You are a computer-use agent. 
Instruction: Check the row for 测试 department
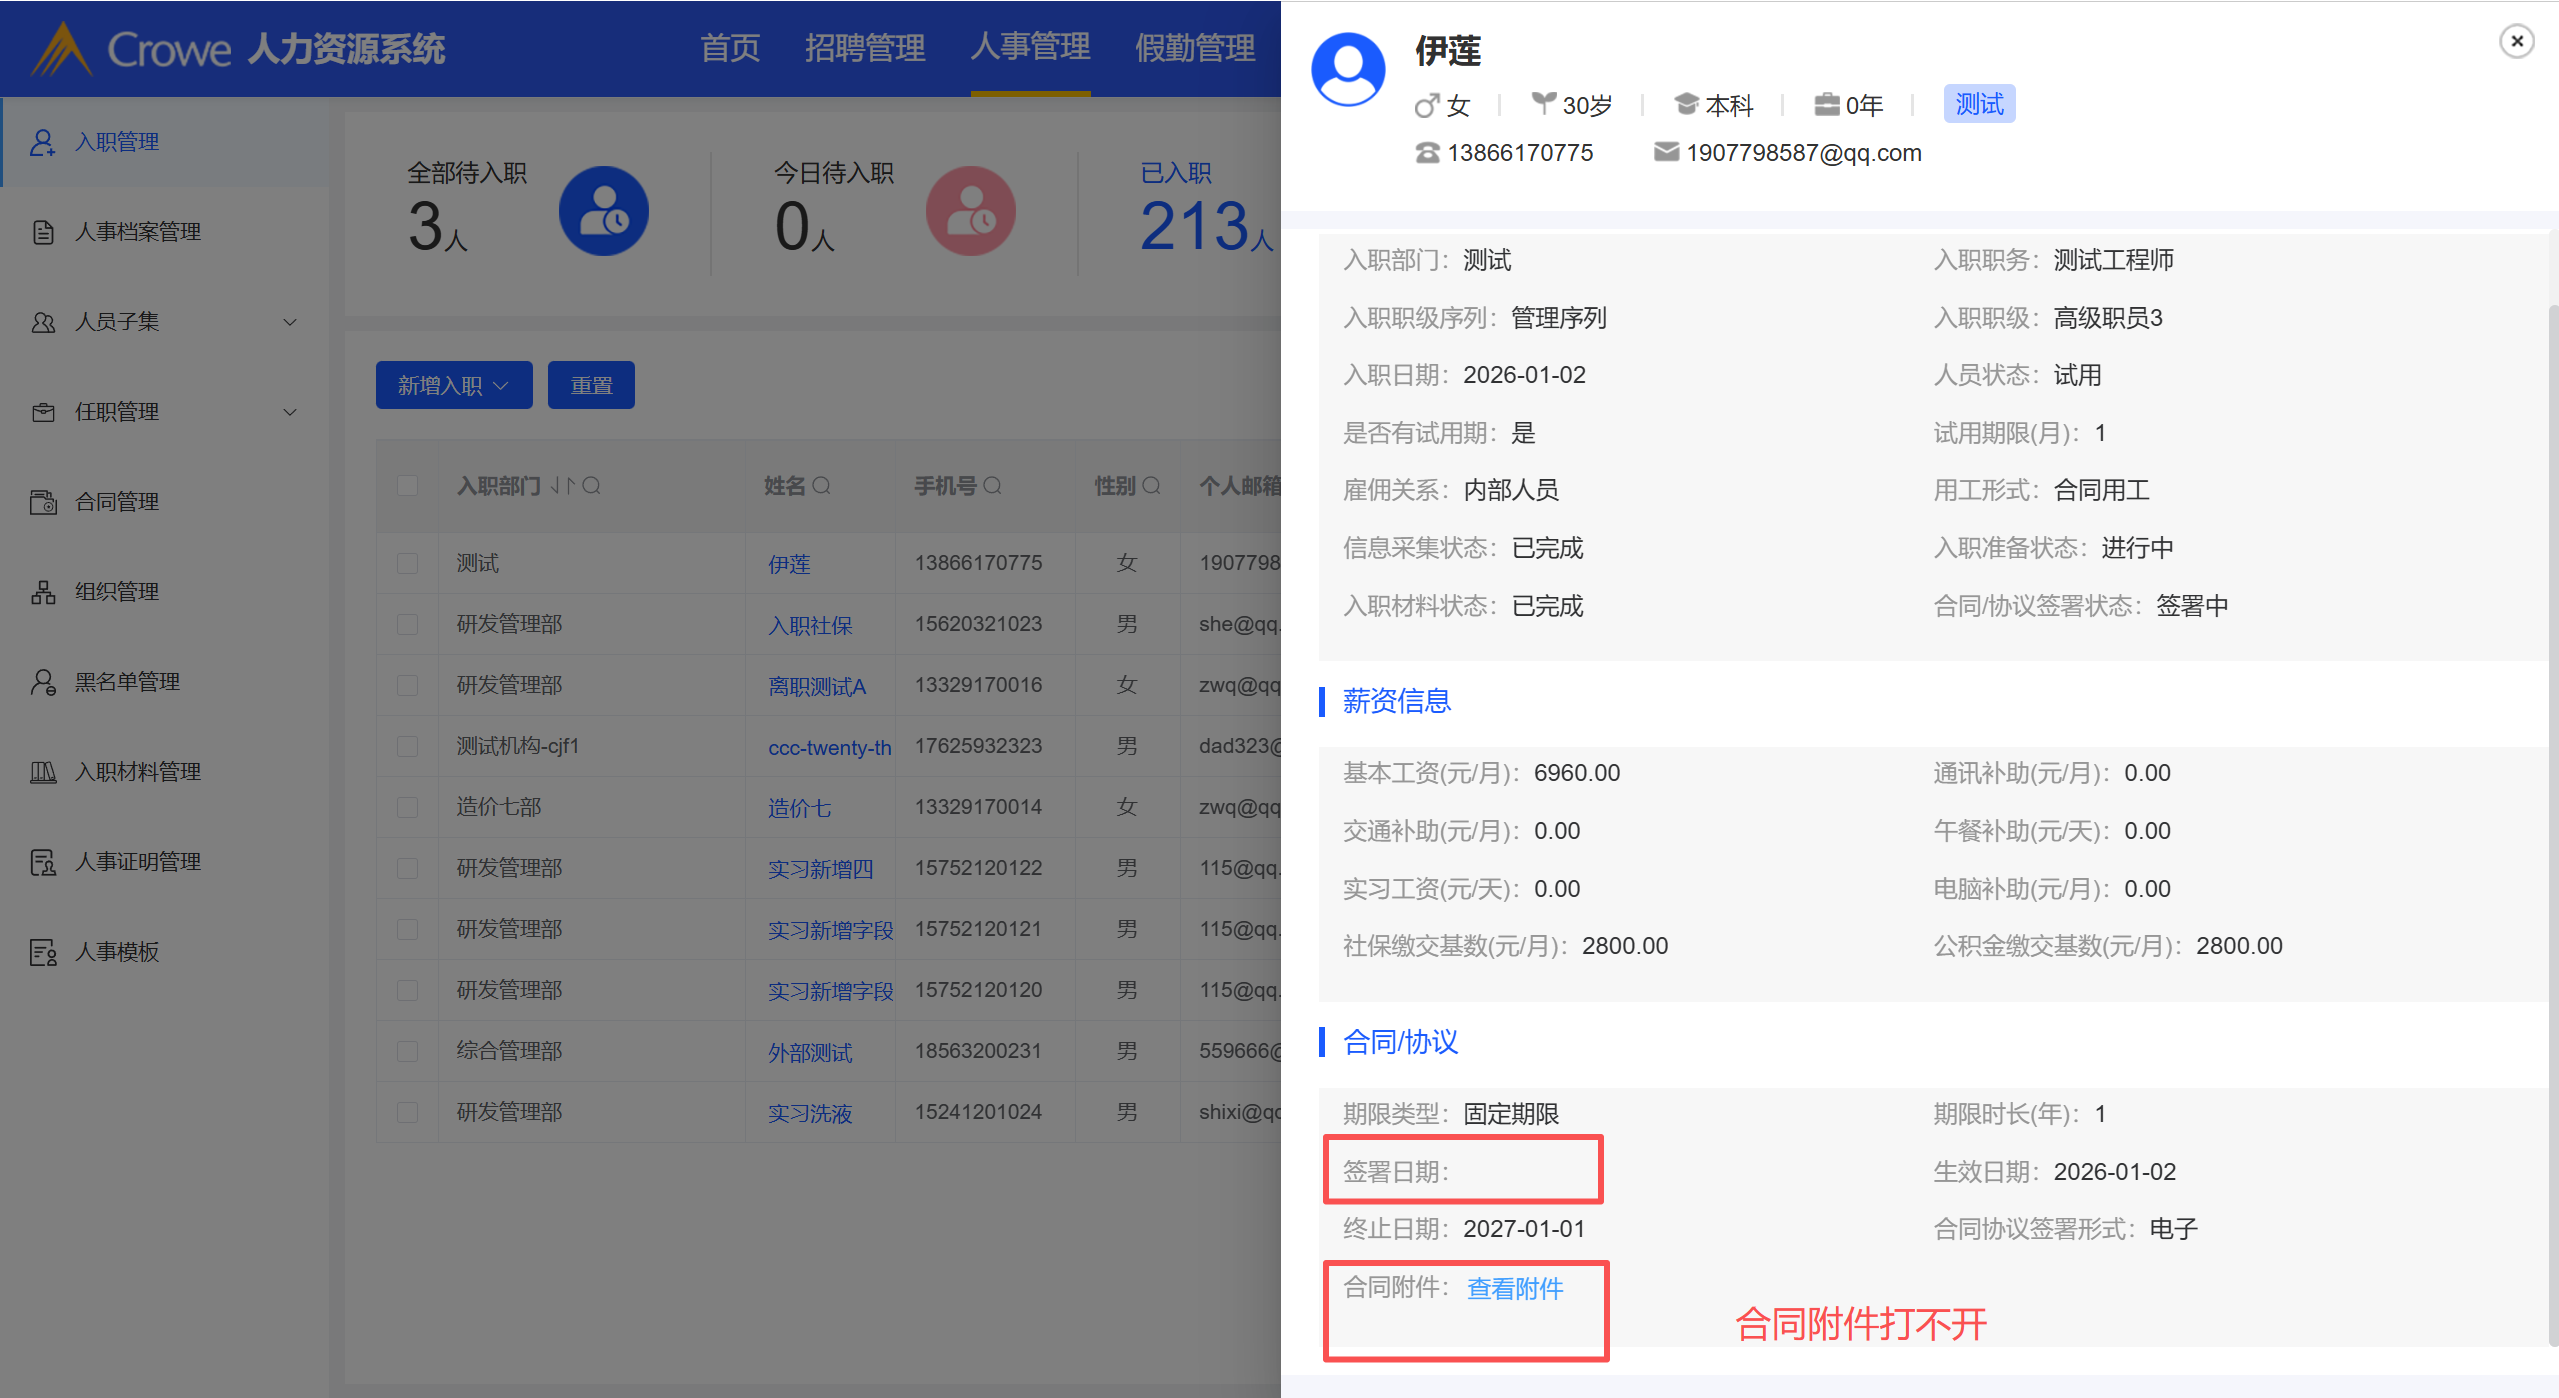[x=407, y=563]
